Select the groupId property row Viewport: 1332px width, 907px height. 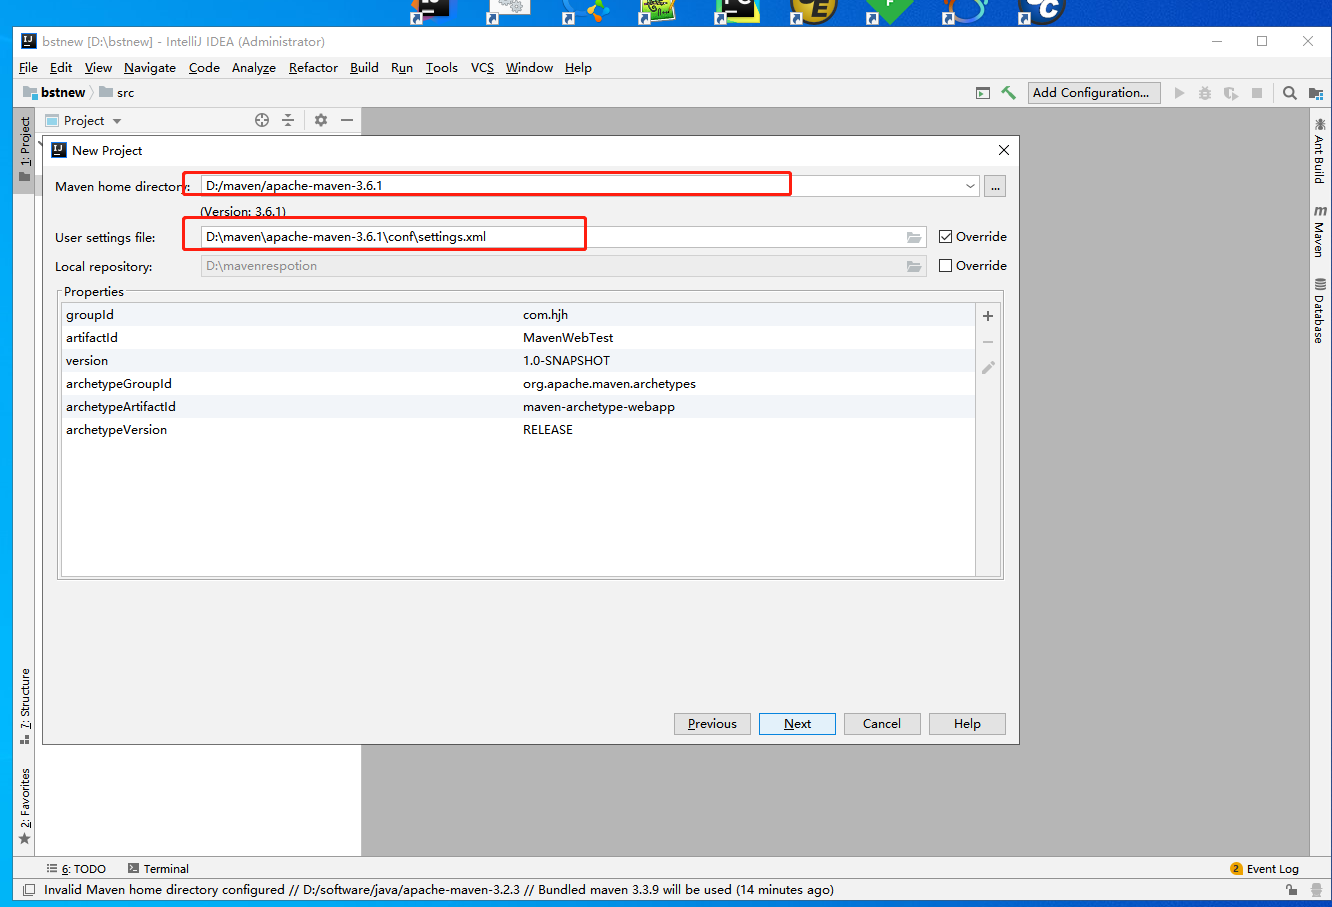(518, 315)
